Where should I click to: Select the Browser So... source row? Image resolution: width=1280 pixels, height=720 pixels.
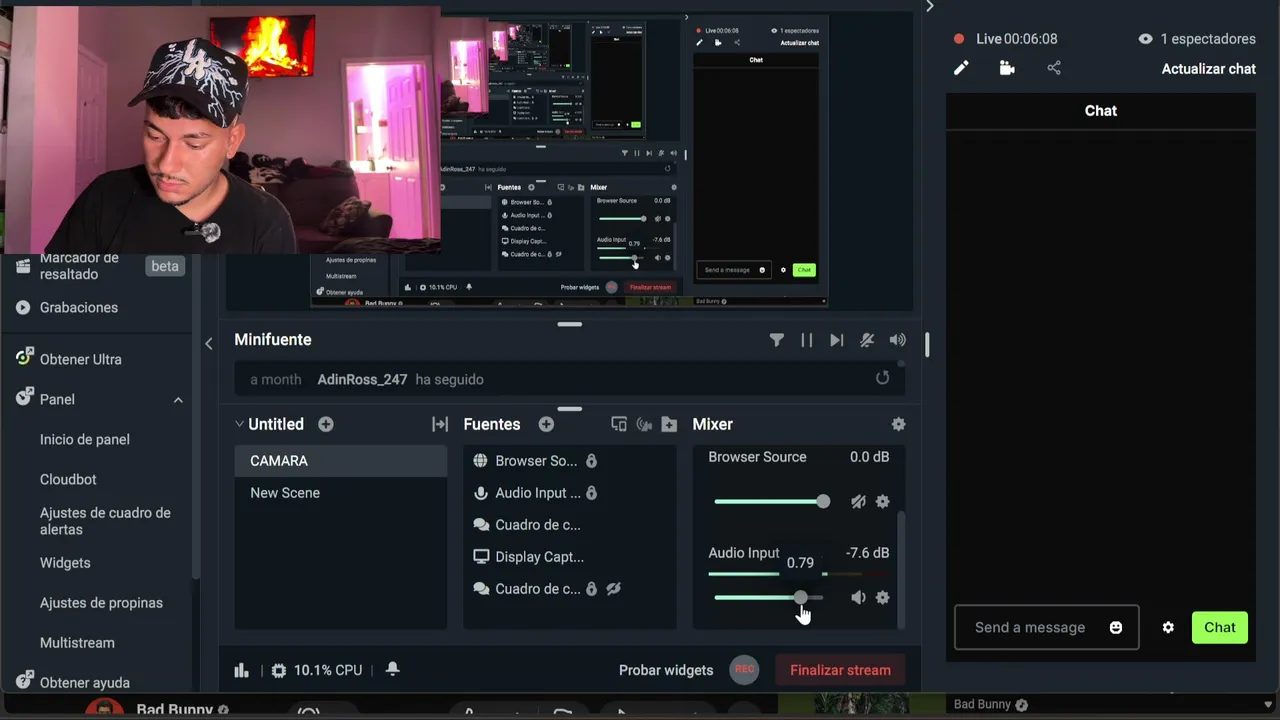[x=570, y=461]
